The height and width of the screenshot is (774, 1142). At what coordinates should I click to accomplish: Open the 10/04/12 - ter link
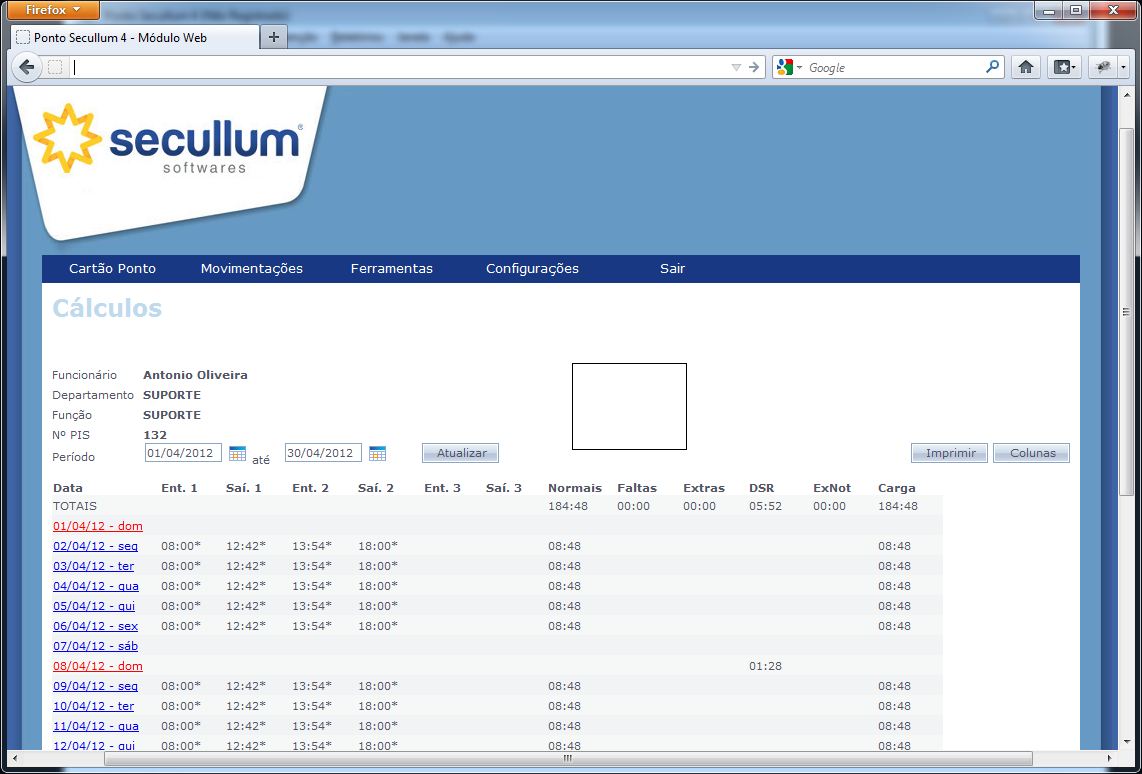click(x=93, y=706)
